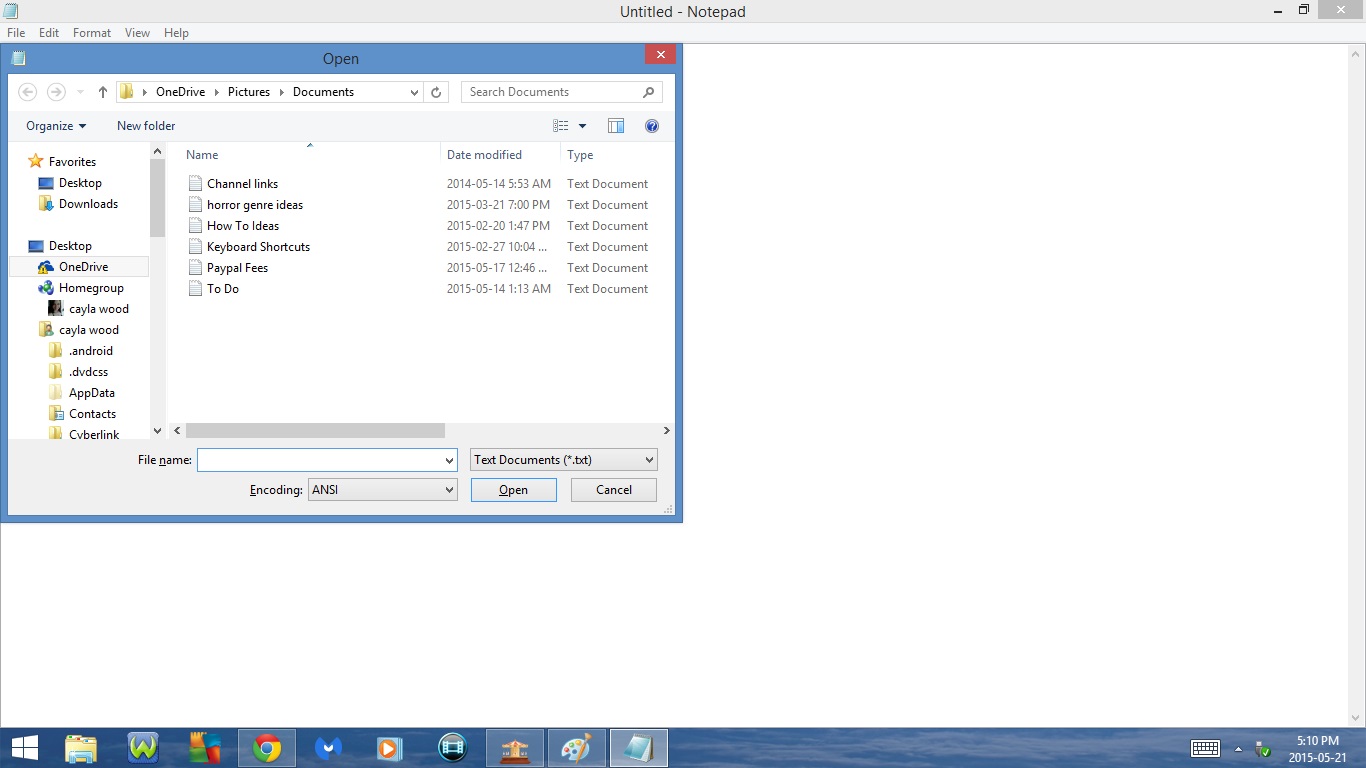The width and height of the screenshot is (1366, 768).
Task: Click the search magnifier icon
Action: (649, 92)
